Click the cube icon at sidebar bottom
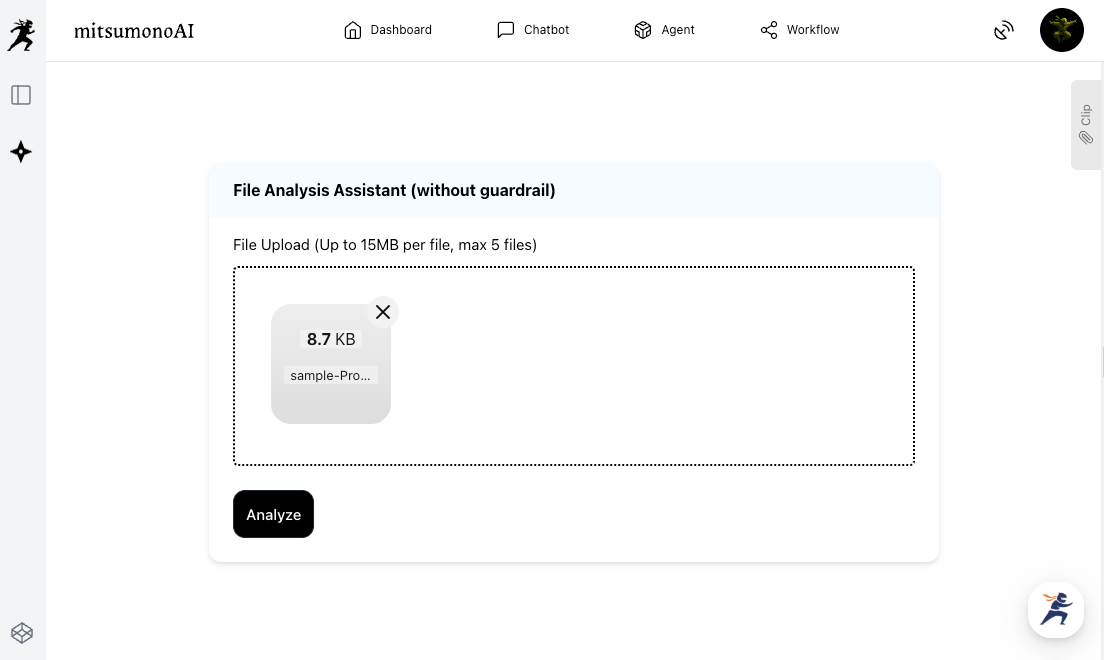 click(21, 633)
